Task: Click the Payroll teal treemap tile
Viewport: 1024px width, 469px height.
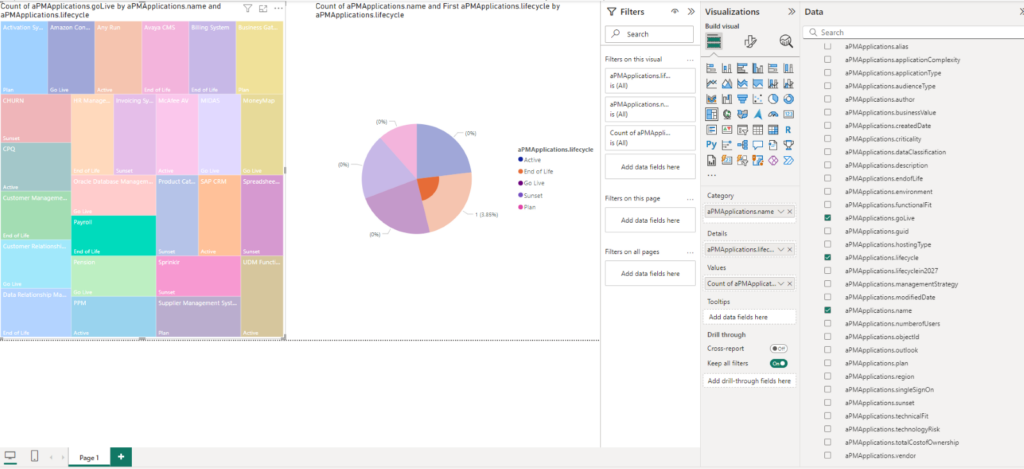Action: pyautogui.click(x=112, y=234)
